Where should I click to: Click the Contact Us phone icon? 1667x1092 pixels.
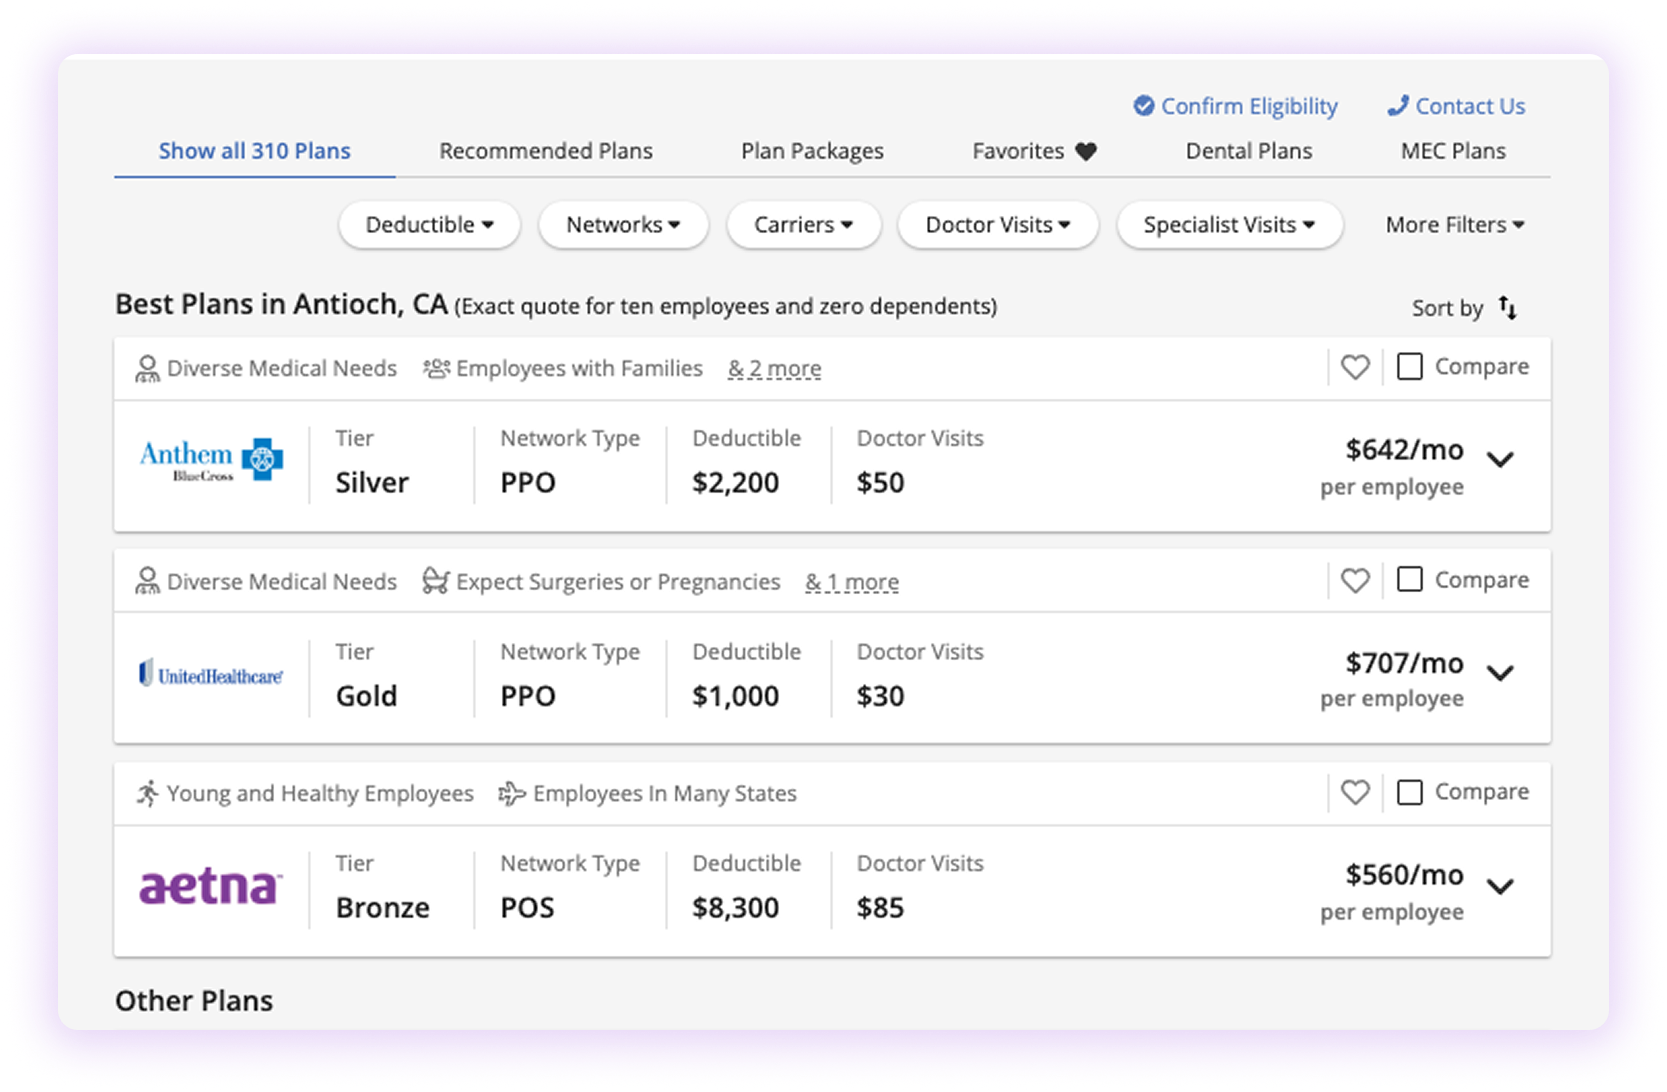click(1397, 106)
